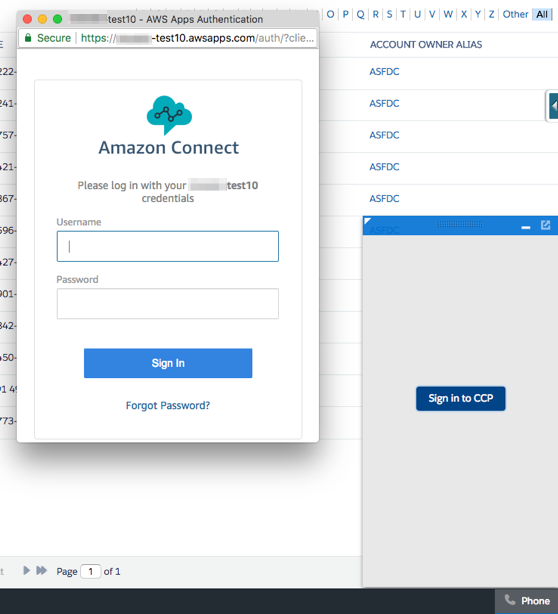Select the Other filter

click(x=515, y=14)
